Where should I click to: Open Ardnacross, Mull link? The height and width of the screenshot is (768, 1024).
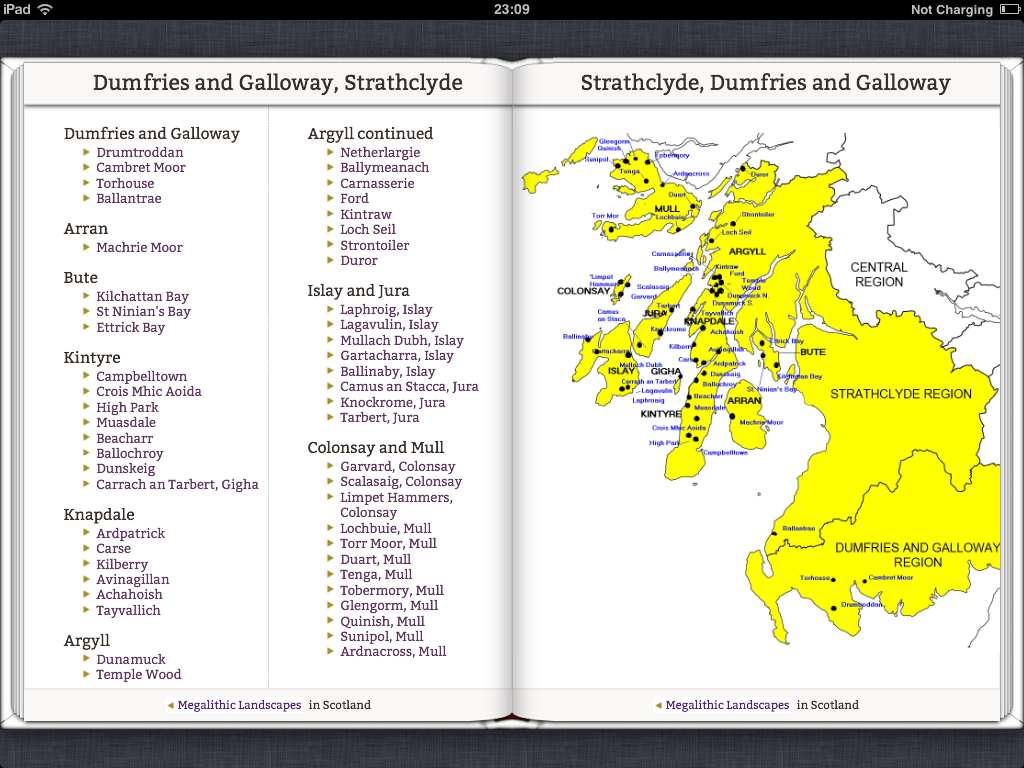pos(393,652)
